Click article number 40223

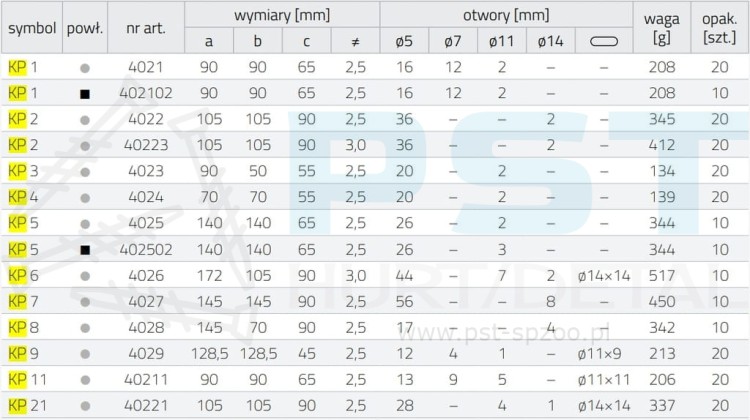(146, 145)
